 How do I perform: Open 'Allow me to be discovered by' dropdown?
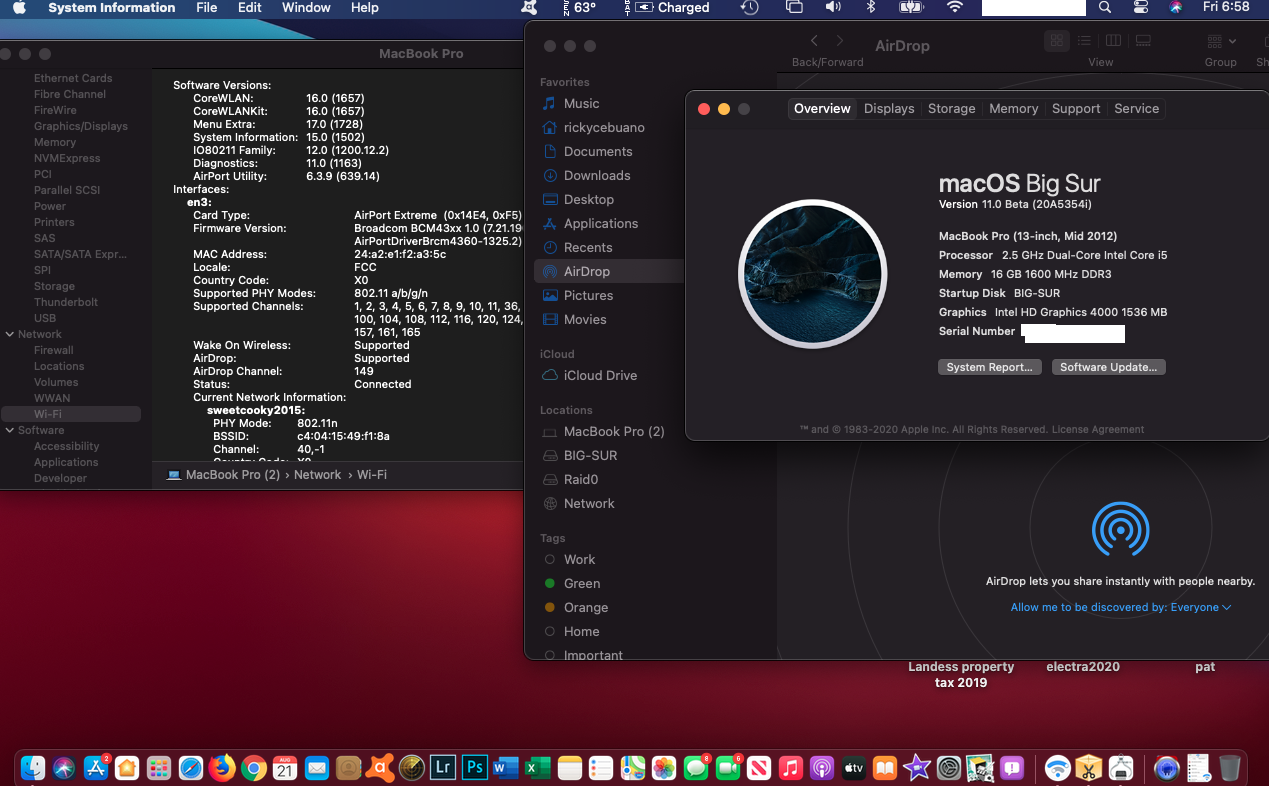[x=1120, y=607]
